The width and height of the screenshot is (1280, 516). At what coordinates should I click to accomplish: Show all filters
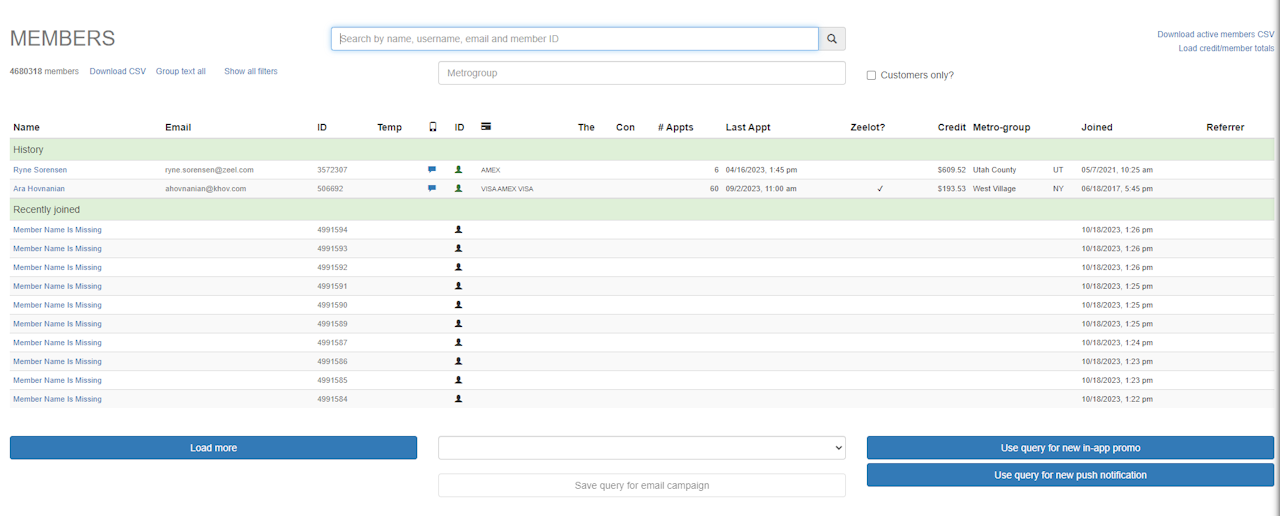point(251,72)
